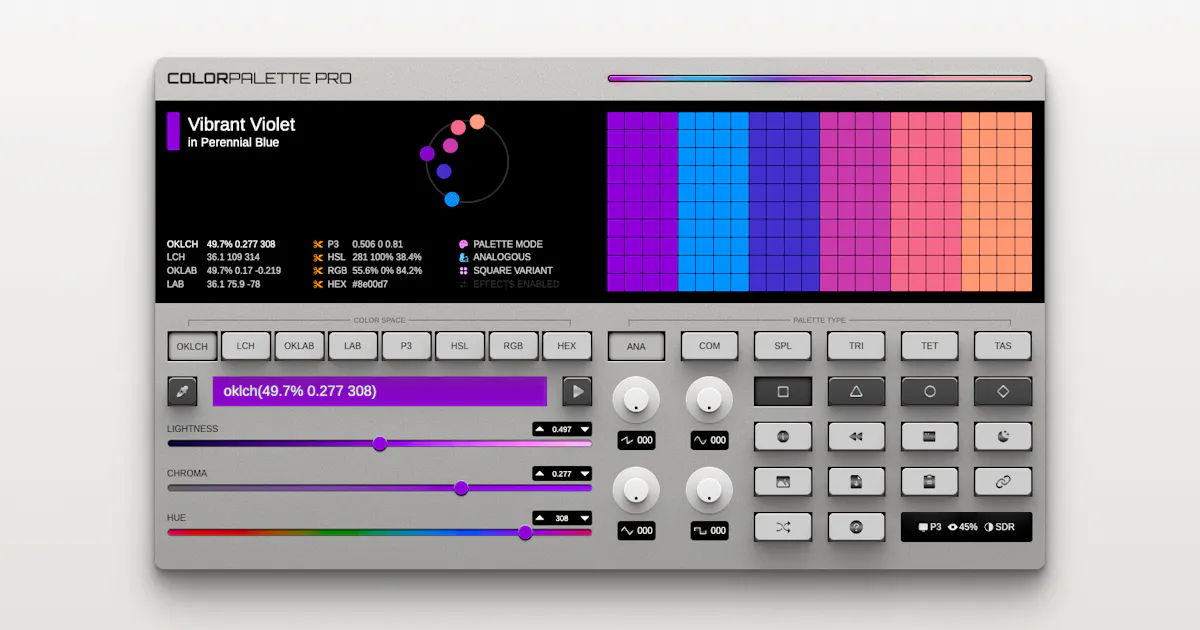This screenshot has width=1200, height=630.
Task: Click the play arrow button beside color input
Action: (577, 391)
